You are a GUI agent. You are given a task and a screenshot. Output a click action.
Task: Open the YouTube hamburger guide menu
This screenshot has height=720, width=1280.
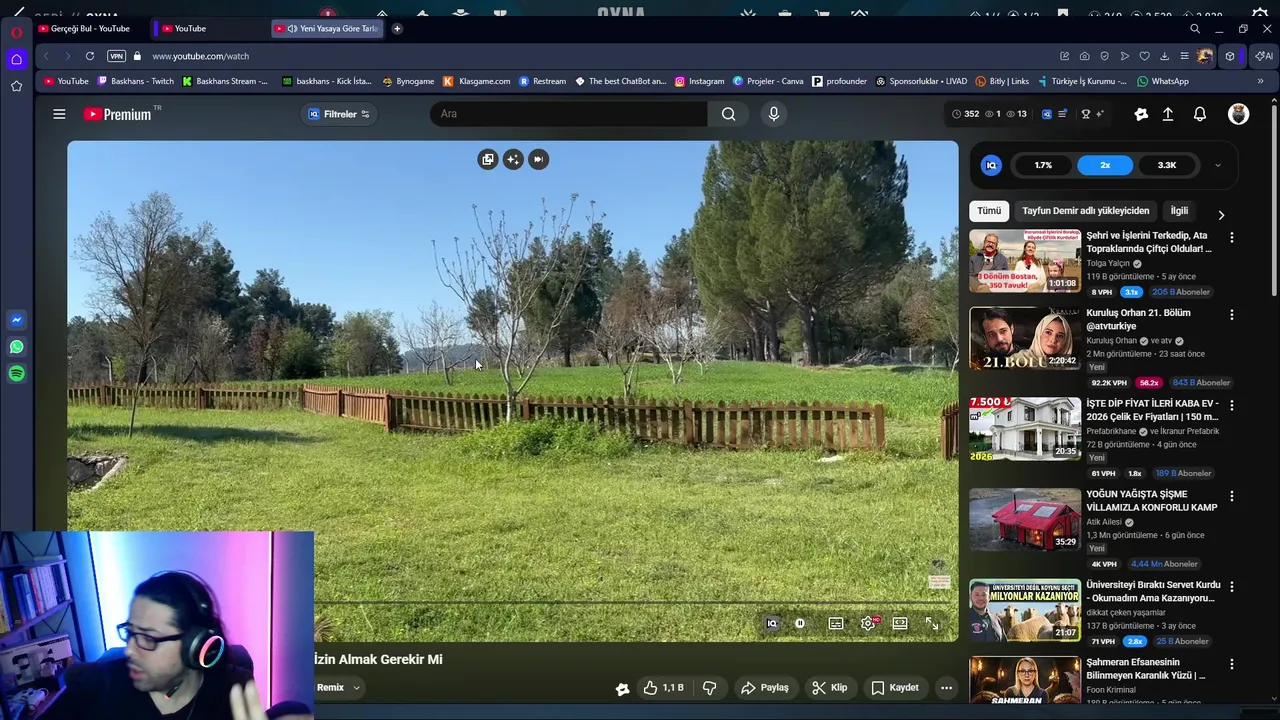tap(59, 114)
